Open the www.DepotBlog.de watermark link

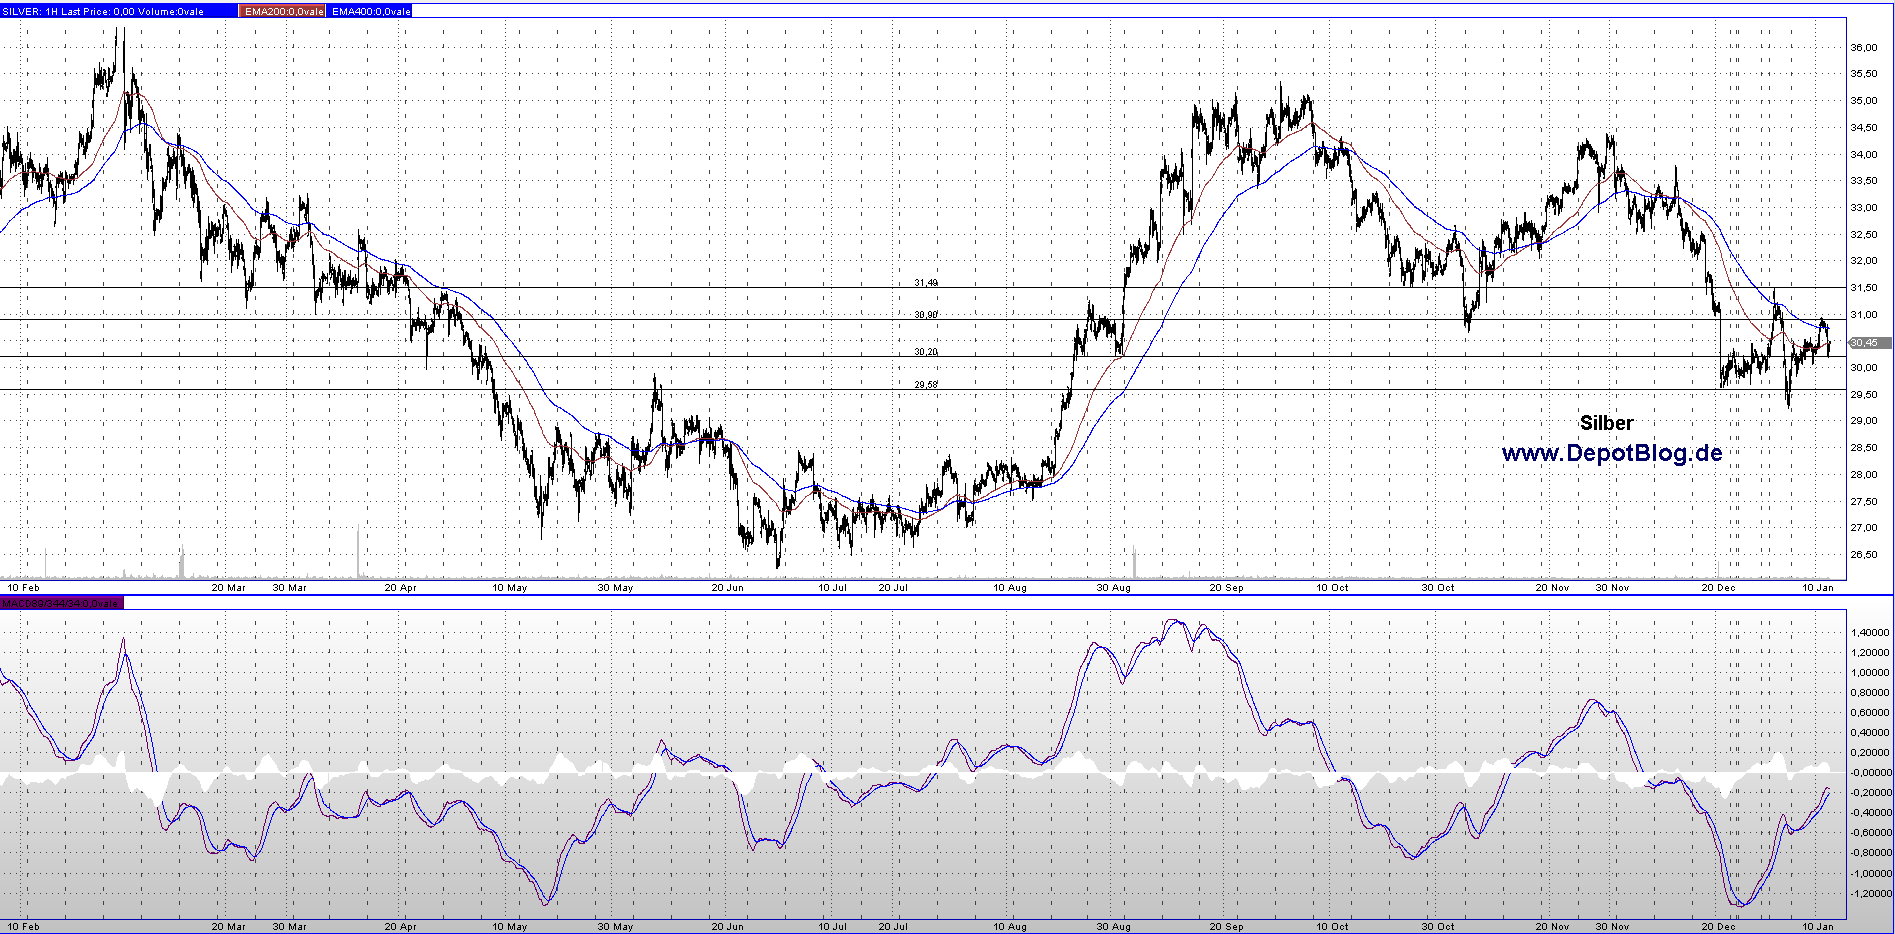click(x=1612, y=453)
